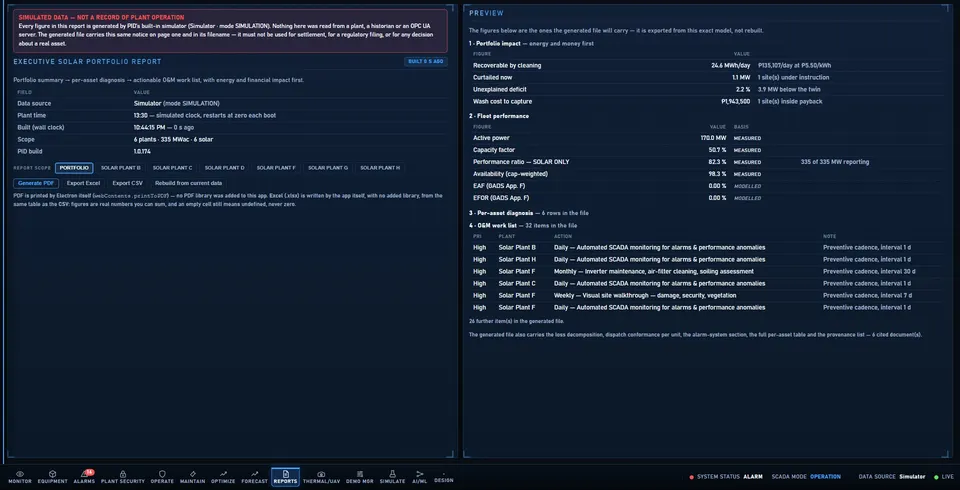Click the Weekly visual site walkthrough row

tap(707, 295)
